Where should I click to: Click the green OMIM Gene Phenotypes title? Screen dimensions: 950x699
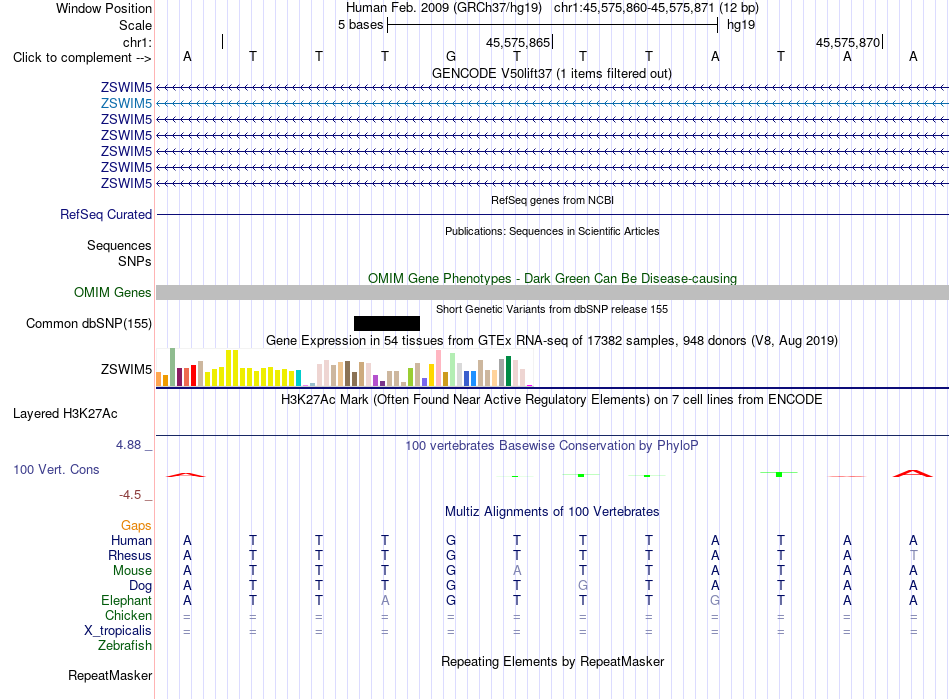(x=553, y=278)
